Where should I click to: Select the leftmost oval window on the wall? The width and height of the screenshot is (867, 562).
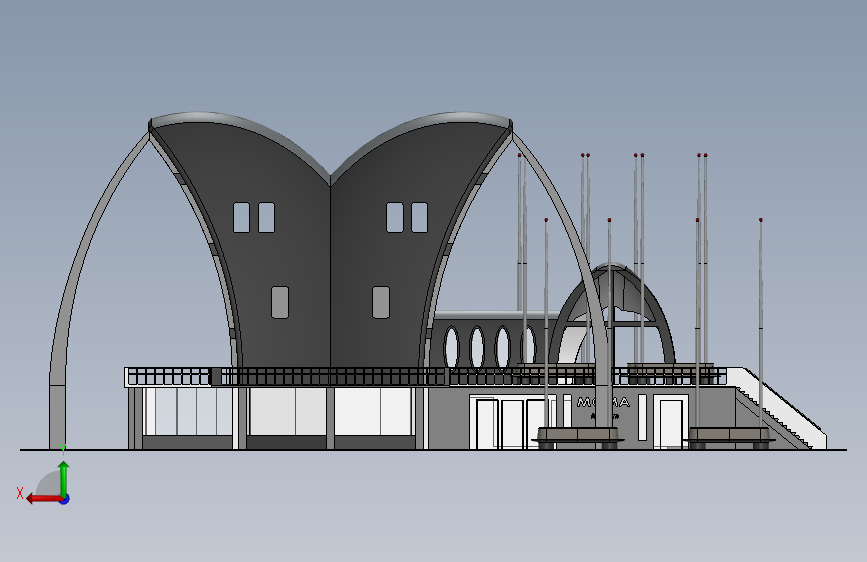451,347
